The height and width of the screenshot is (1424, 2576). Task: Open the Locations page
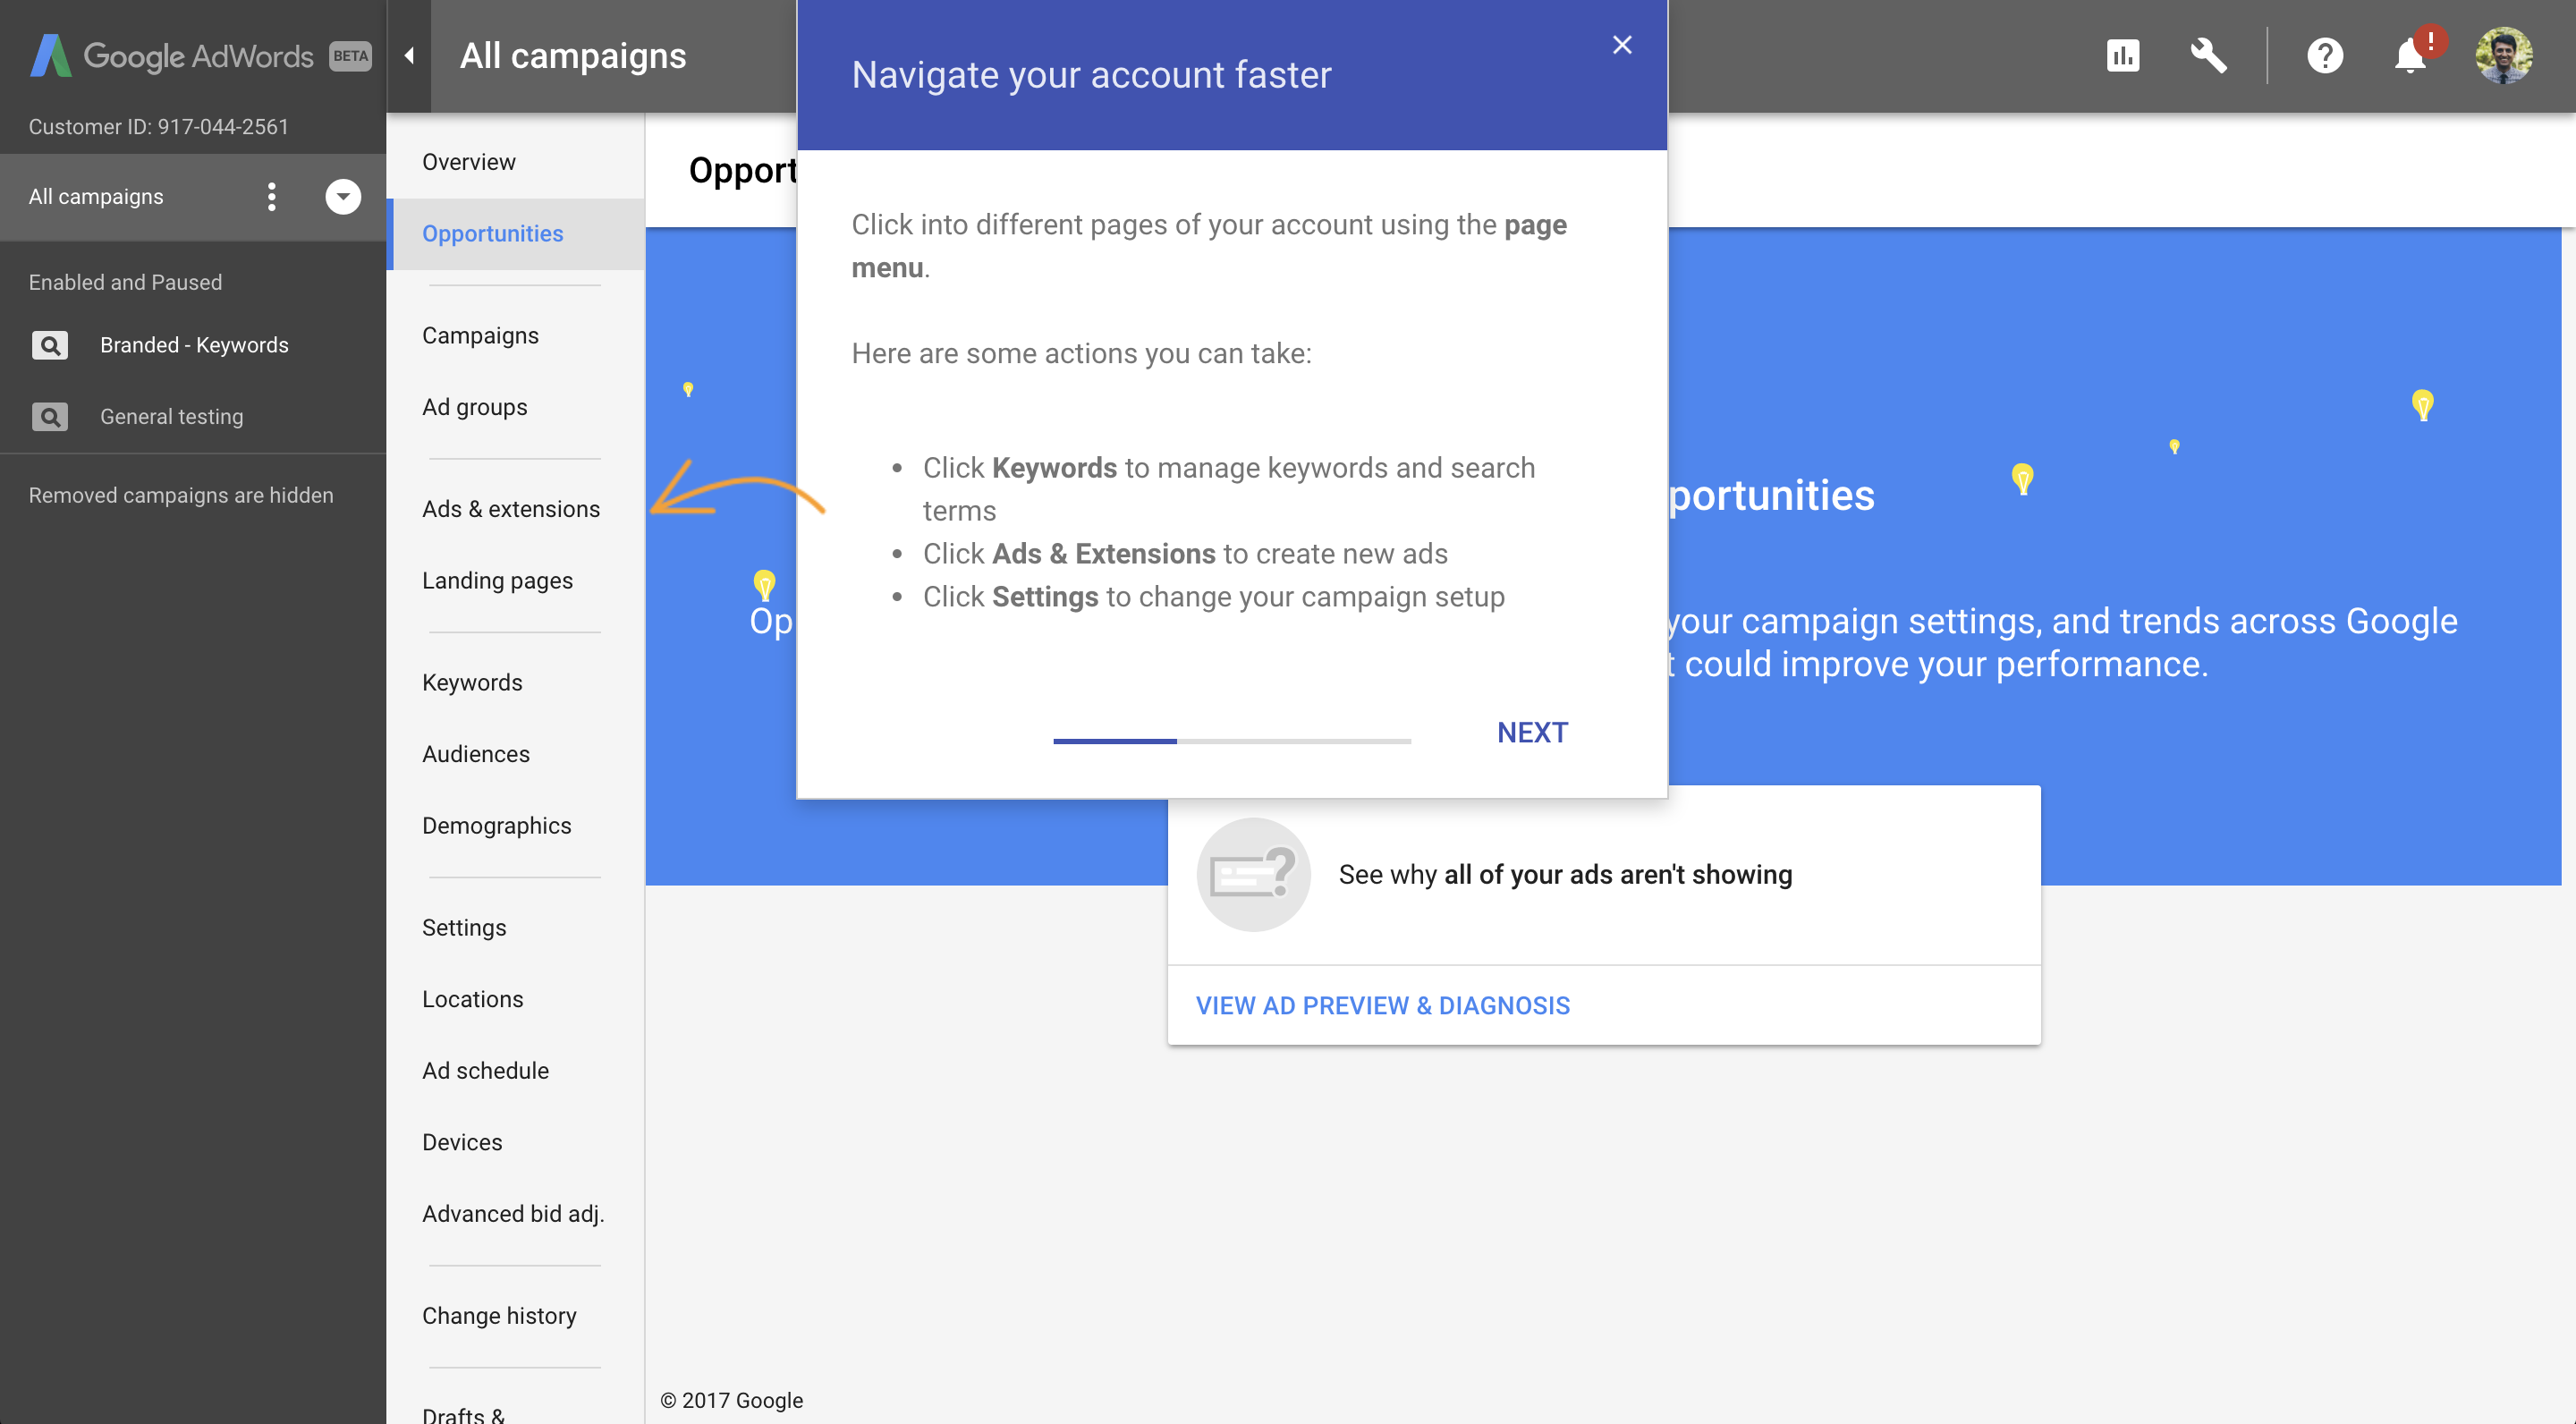coord(473,1000)
